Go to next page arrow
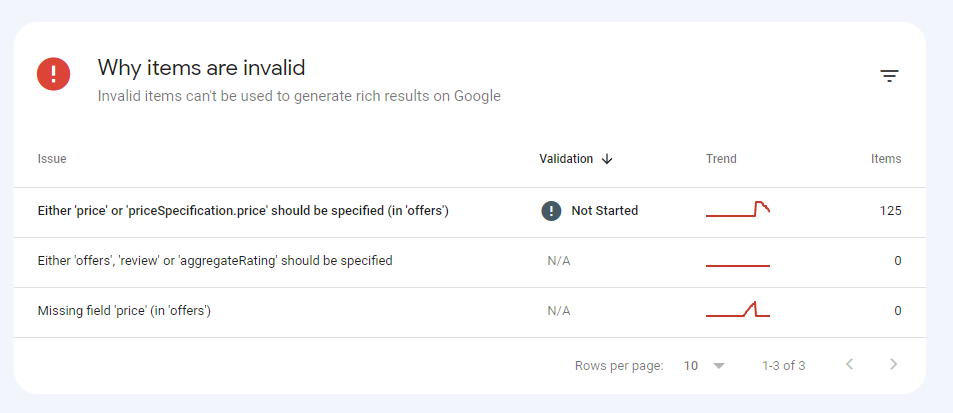The image size is (953, 413). tap(894, 365)
